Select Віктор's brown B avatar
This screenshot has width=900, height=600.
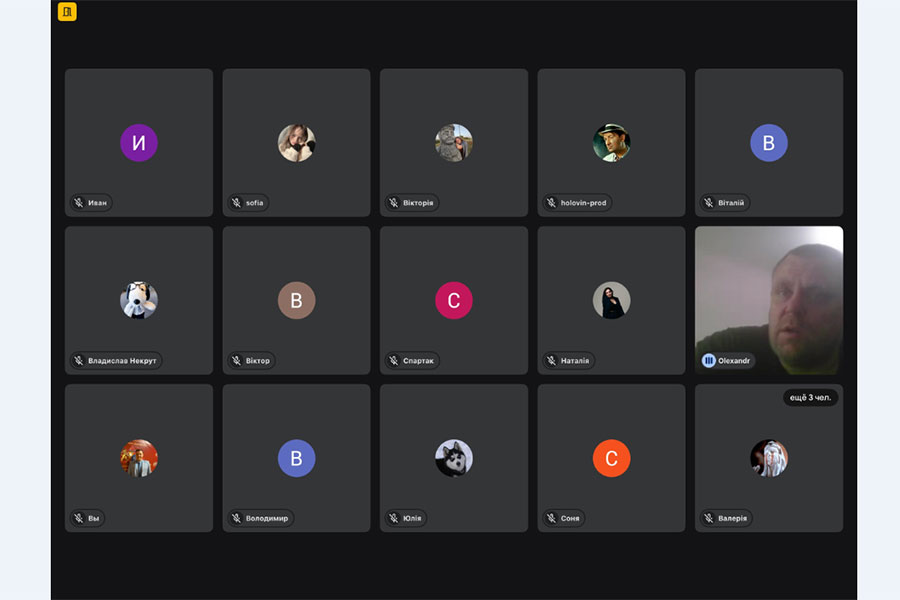(296, 300)
